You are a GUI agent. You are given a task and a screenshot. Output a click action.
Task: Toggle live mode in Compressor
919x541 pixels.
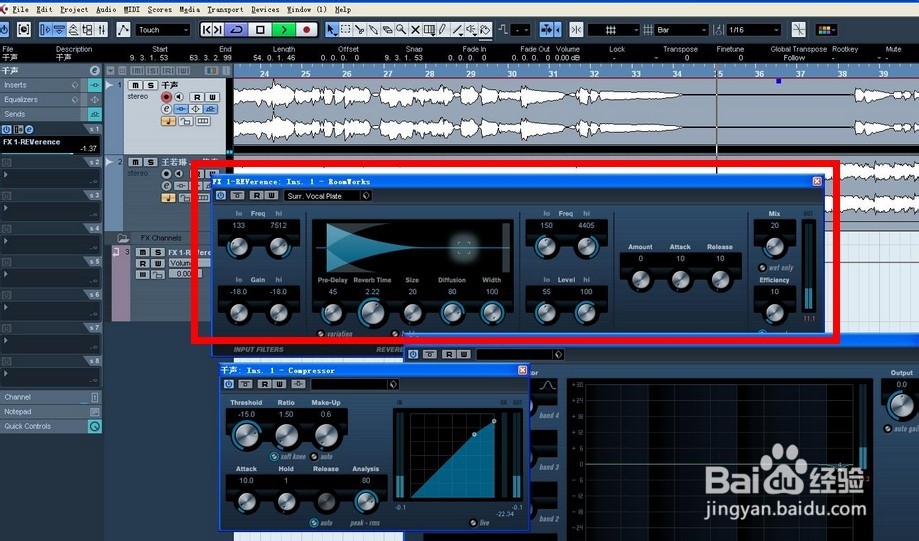pyautogui.click(x=472, y=522)
